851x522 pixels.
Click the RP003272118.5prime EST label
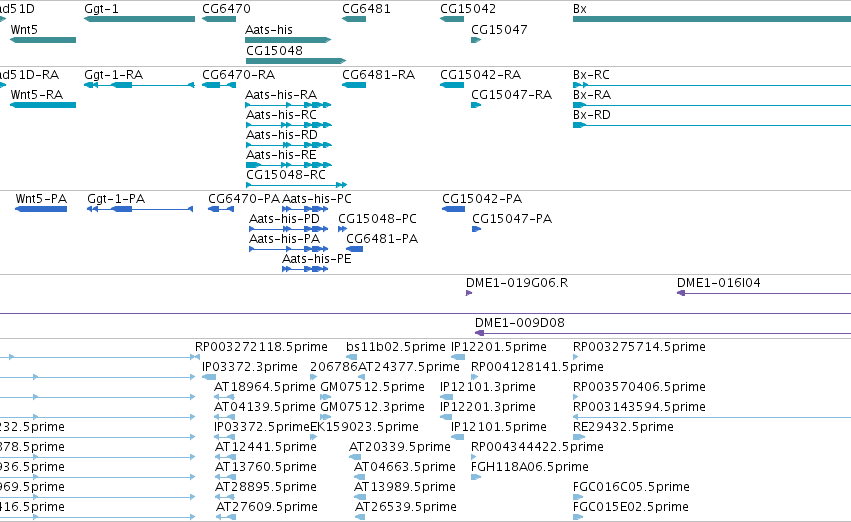pyautogui.click(x=261, y=347)
